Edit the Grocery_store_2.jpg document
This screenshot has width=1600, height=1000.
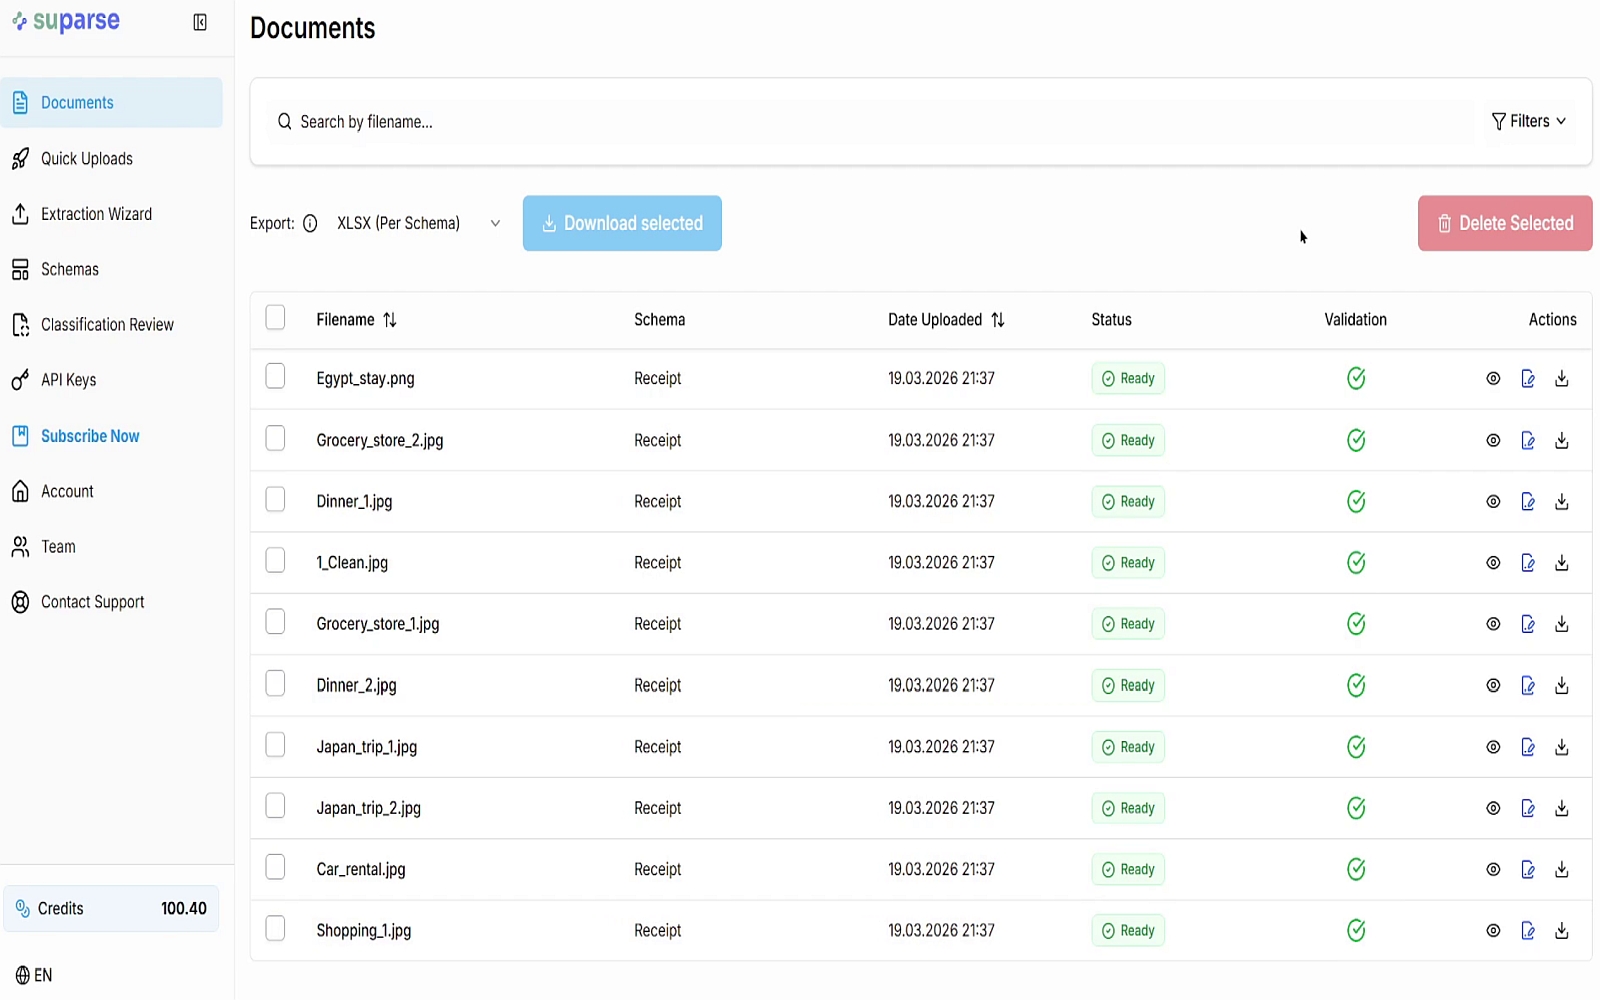(1528, 441)
